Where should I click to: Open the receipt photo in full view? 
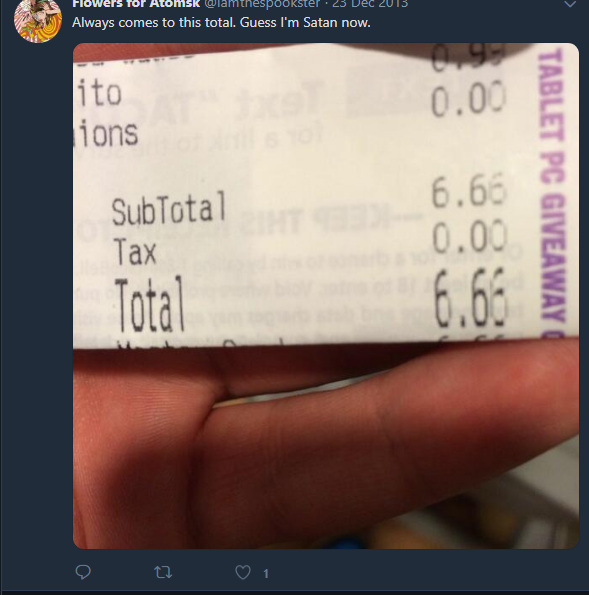(x=326, y=296)
